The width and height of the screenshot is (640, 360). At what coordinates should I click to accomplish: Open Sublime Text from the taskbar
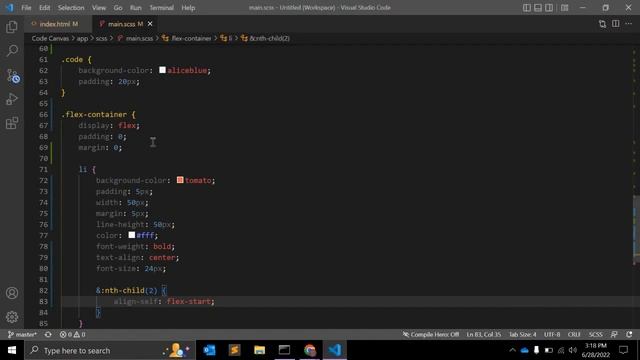pyautogui.click(x=234, y=350)
